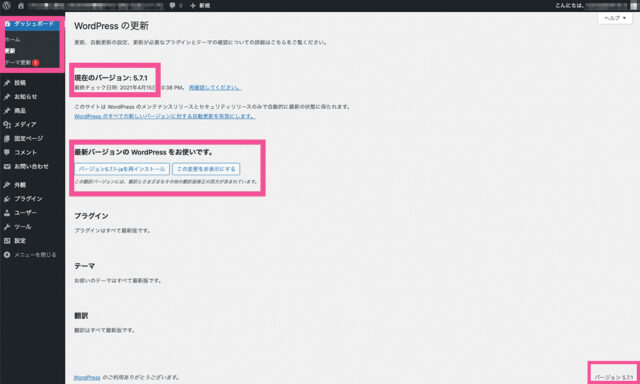Add new content with the + 新規 item
This screenshot has height=384, width=640.
click(200, 6)
